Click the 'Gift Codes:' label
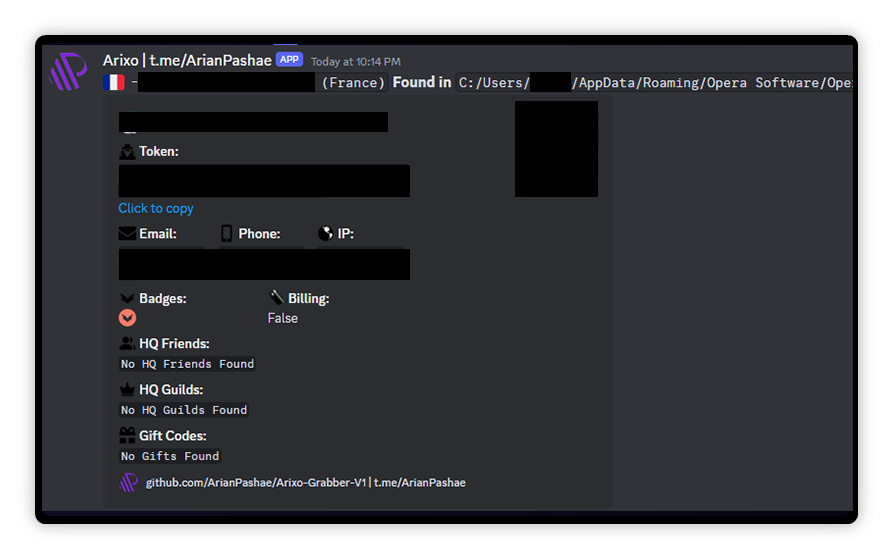893x559 pixels. (x=173, y=435)
